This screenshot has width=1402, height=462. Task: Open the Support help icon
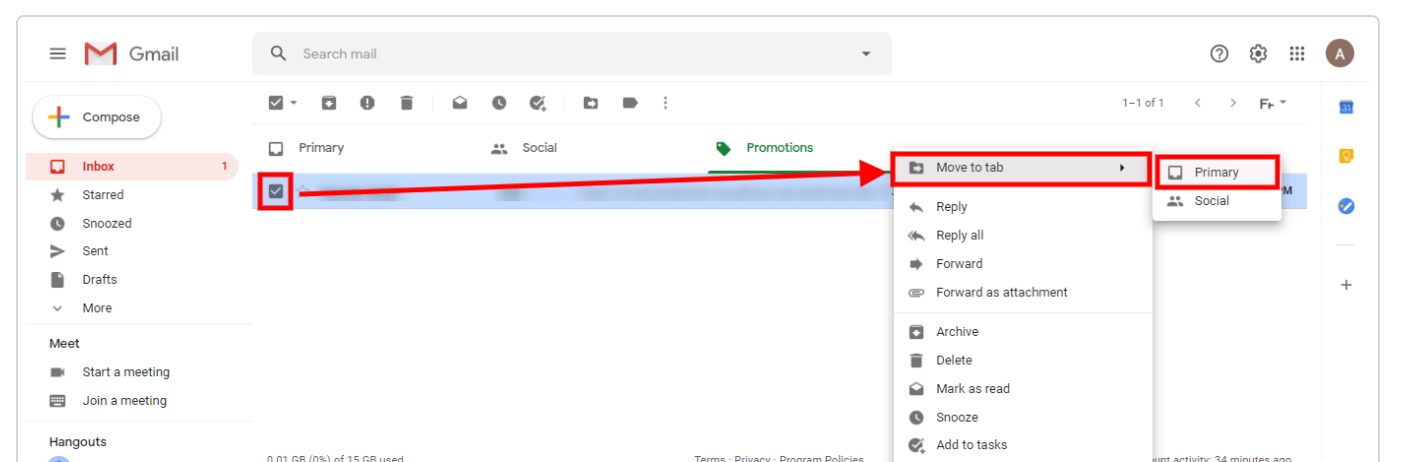pyautogui.click(x=1219, y=54)
